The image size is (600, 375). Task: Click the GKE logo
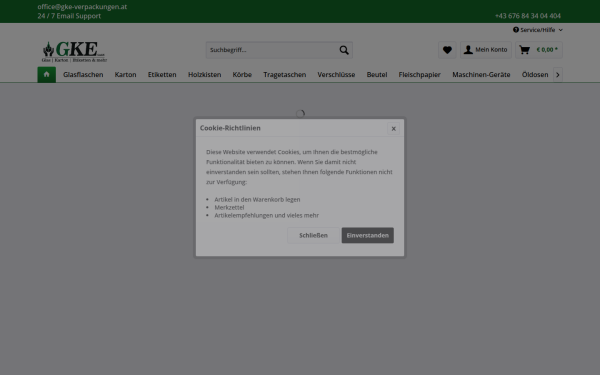pyautogui.click(x=74, y=52)
